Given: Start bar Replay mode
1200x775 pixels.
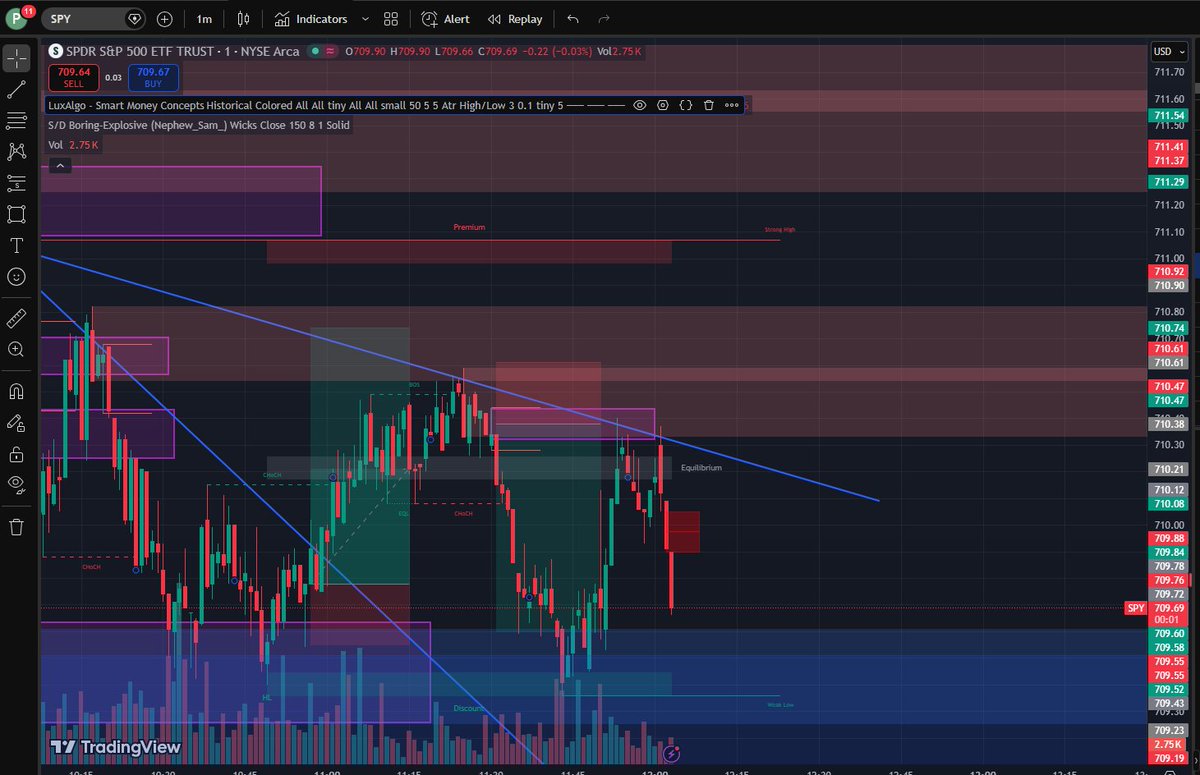Looking at the screenshot, I should [515, 19].
